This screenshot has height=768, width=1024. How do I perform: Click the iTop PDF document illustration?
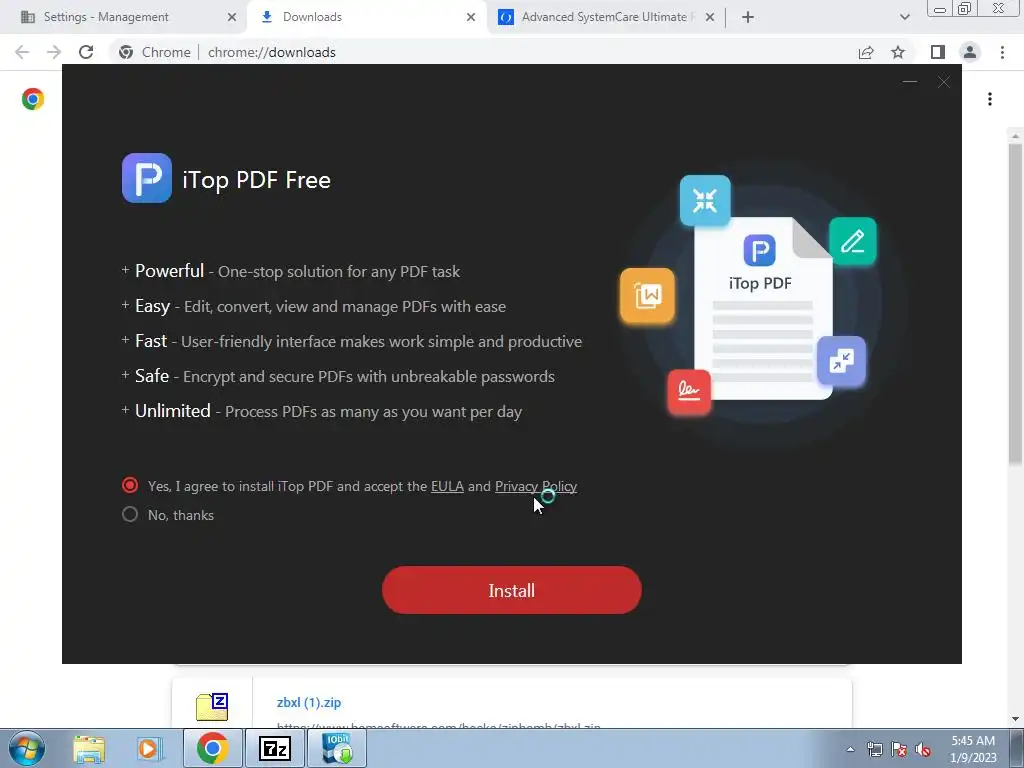click(x=763, y=308)
